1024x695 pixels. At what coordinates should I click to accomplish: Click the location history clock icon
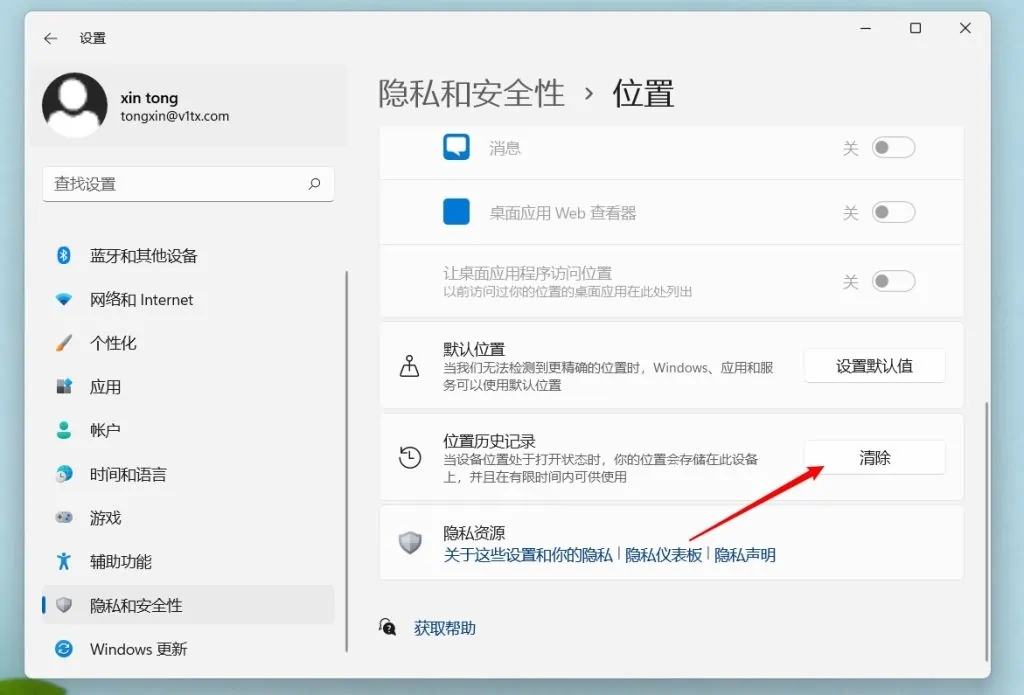pos(409,458)
